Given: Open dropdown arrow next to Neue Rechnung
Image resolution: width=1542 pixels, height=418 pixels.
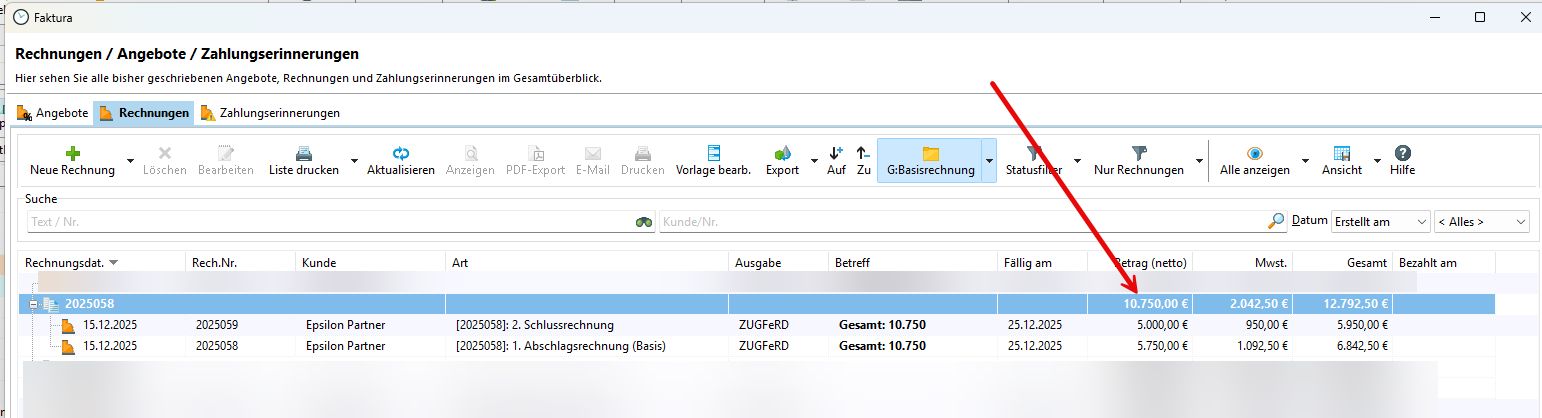Looking at the screenshot, I should click(130, 161).
